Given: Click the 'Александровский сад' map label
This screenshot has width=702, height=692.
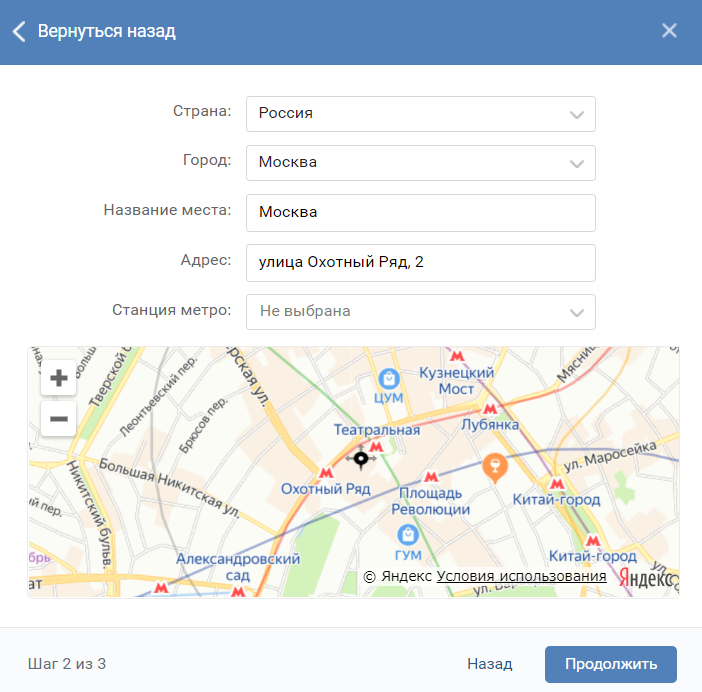Looking at the screenshot, I should click(238, 567).
